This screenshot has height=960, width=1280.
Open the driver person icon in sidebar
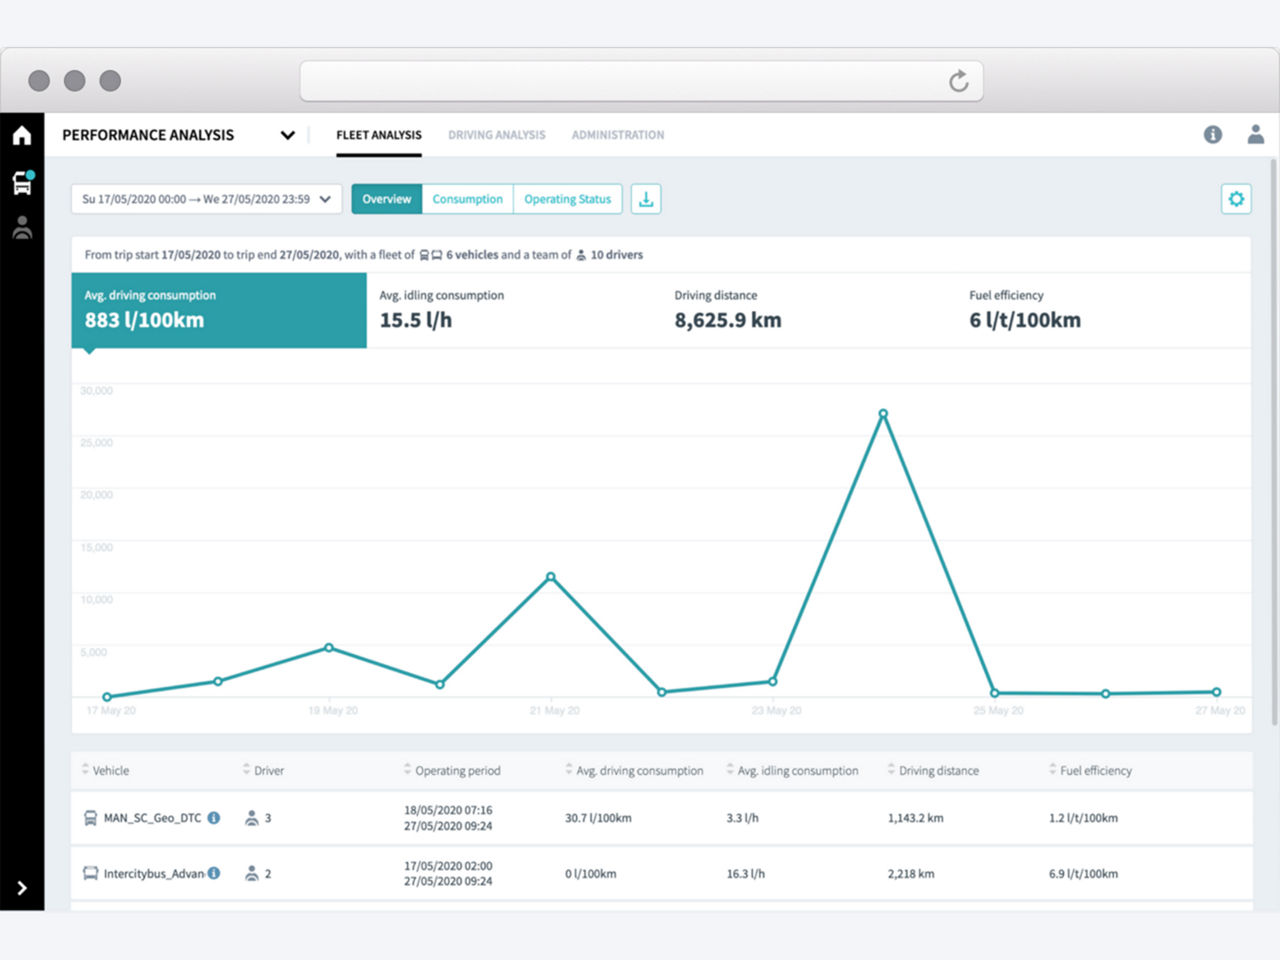[x=22, y=228]
